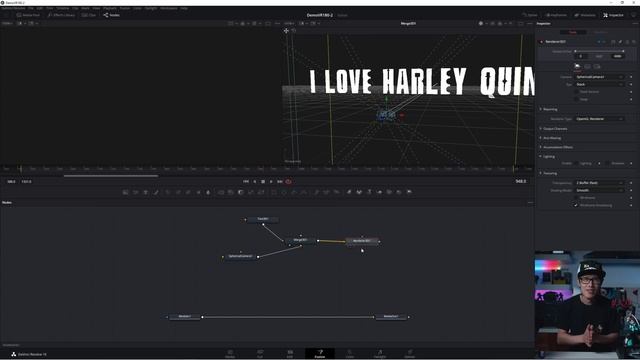The image size is (640, 360).
Task: Open the Image tab icon in Inspector
Action: (587, 66)
